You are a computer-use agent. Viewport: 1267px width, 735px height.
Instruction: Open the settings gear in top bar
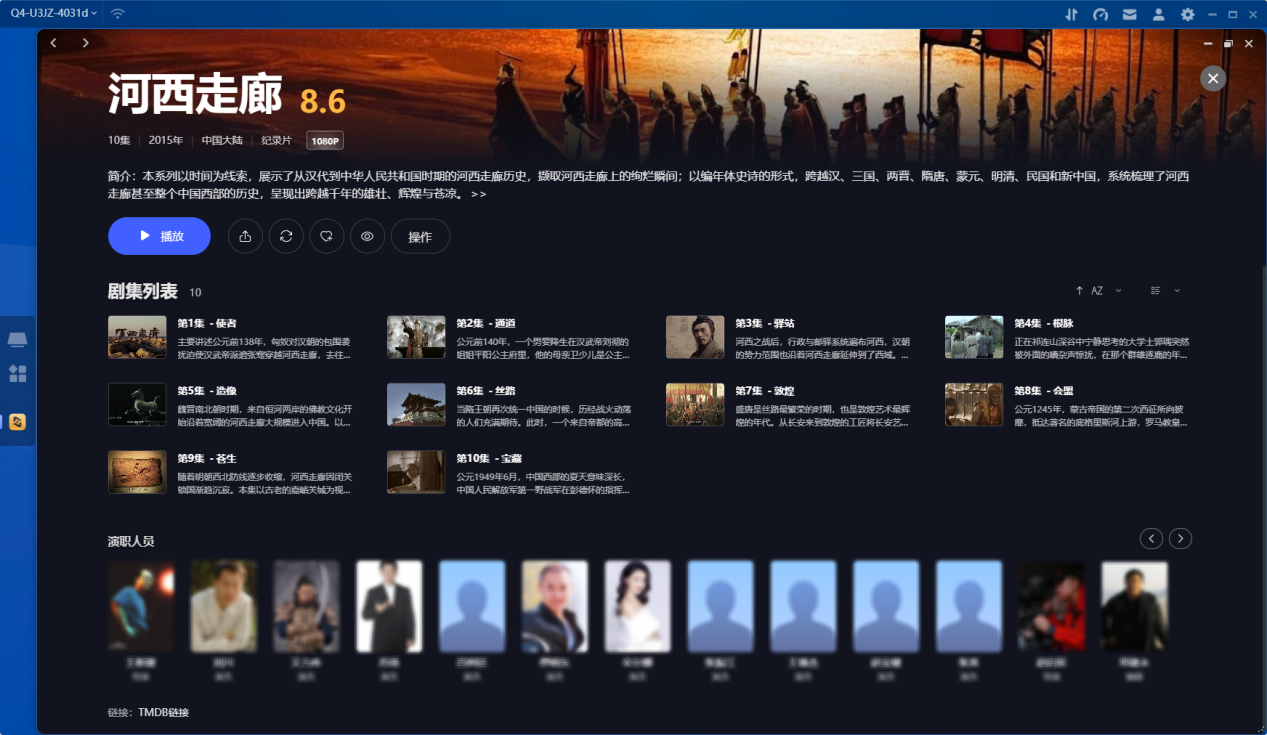(x=1187, y=14)
